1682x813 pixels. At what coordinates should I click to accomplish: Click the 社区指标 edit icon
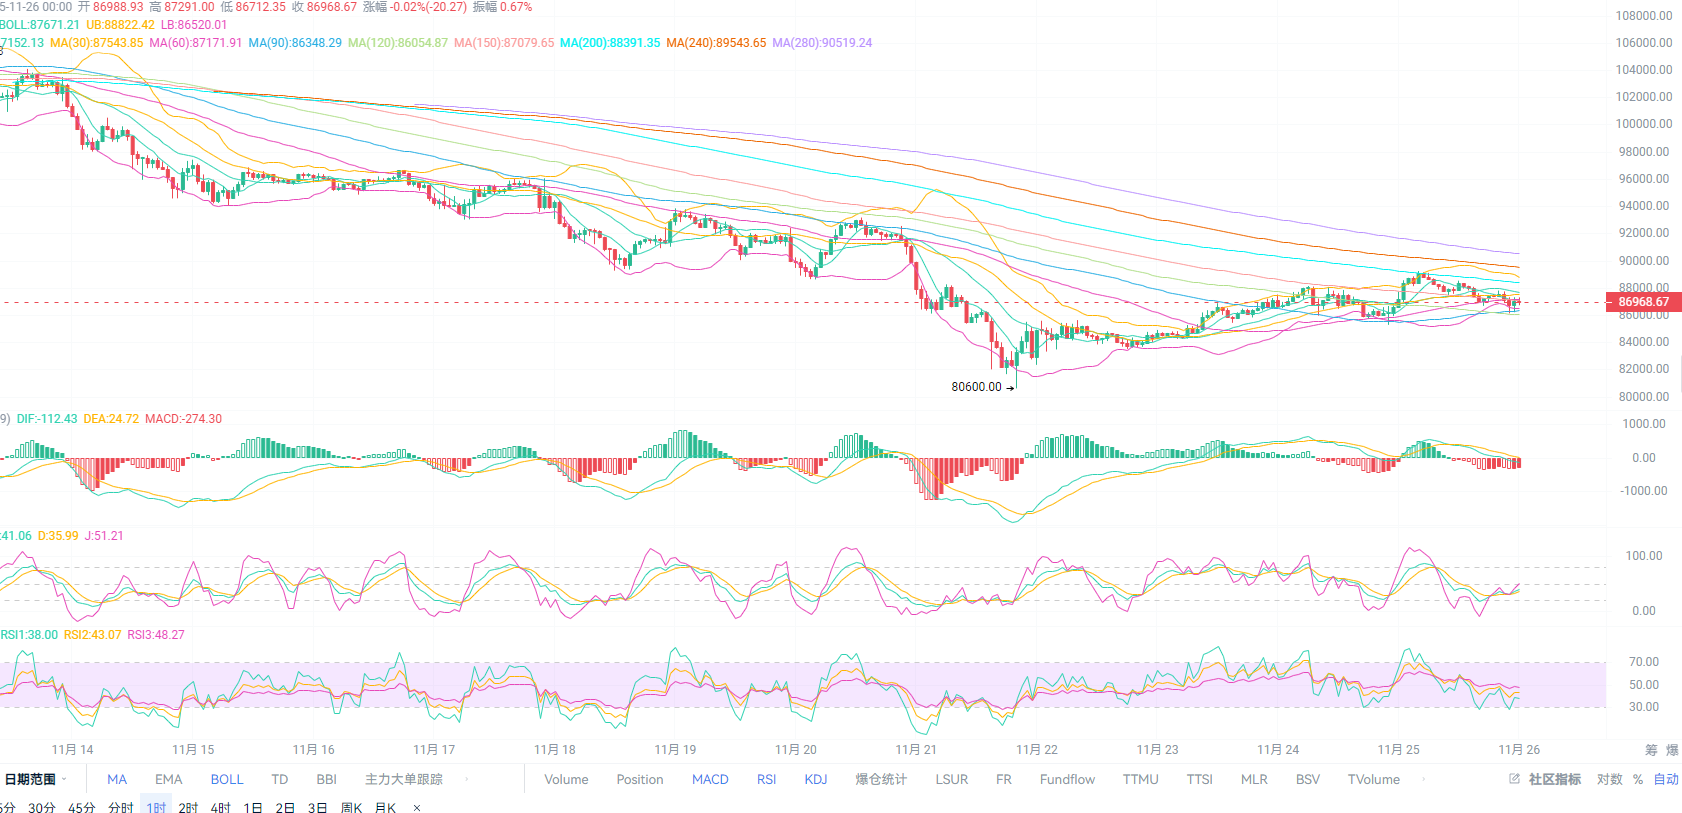pyautogui.click(x=1514, y=779)
